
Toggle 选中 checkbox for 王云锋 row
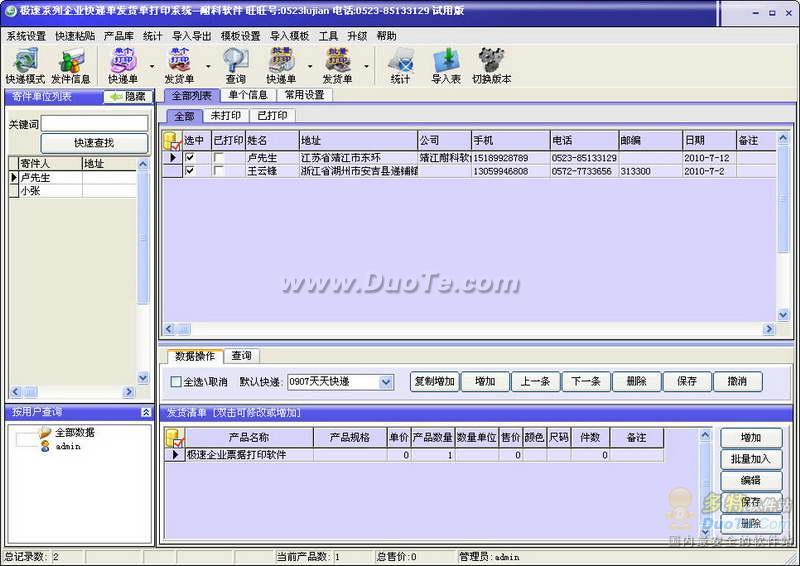point(190,171)
